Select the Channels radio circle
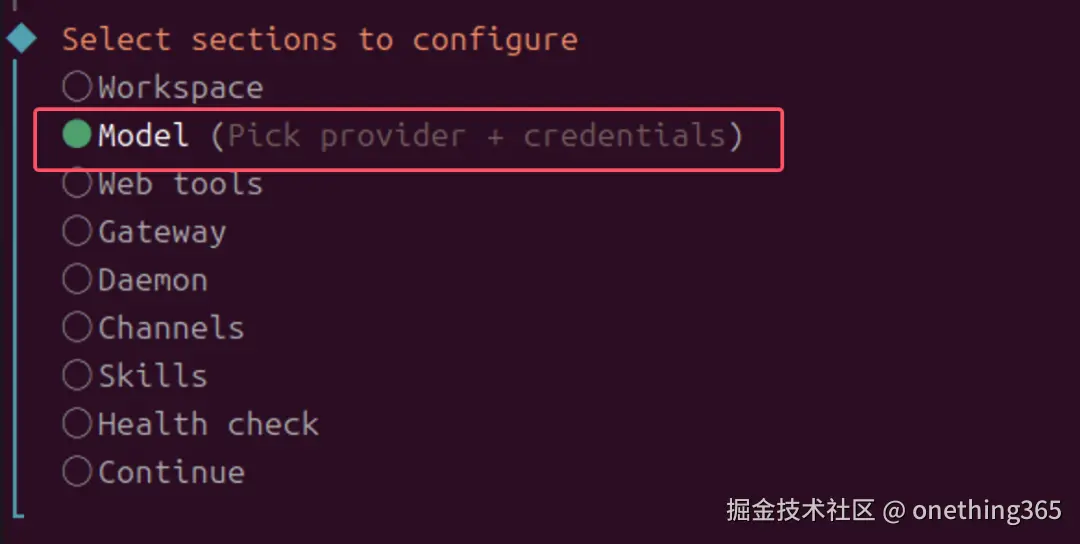 [x=77, y=327]
